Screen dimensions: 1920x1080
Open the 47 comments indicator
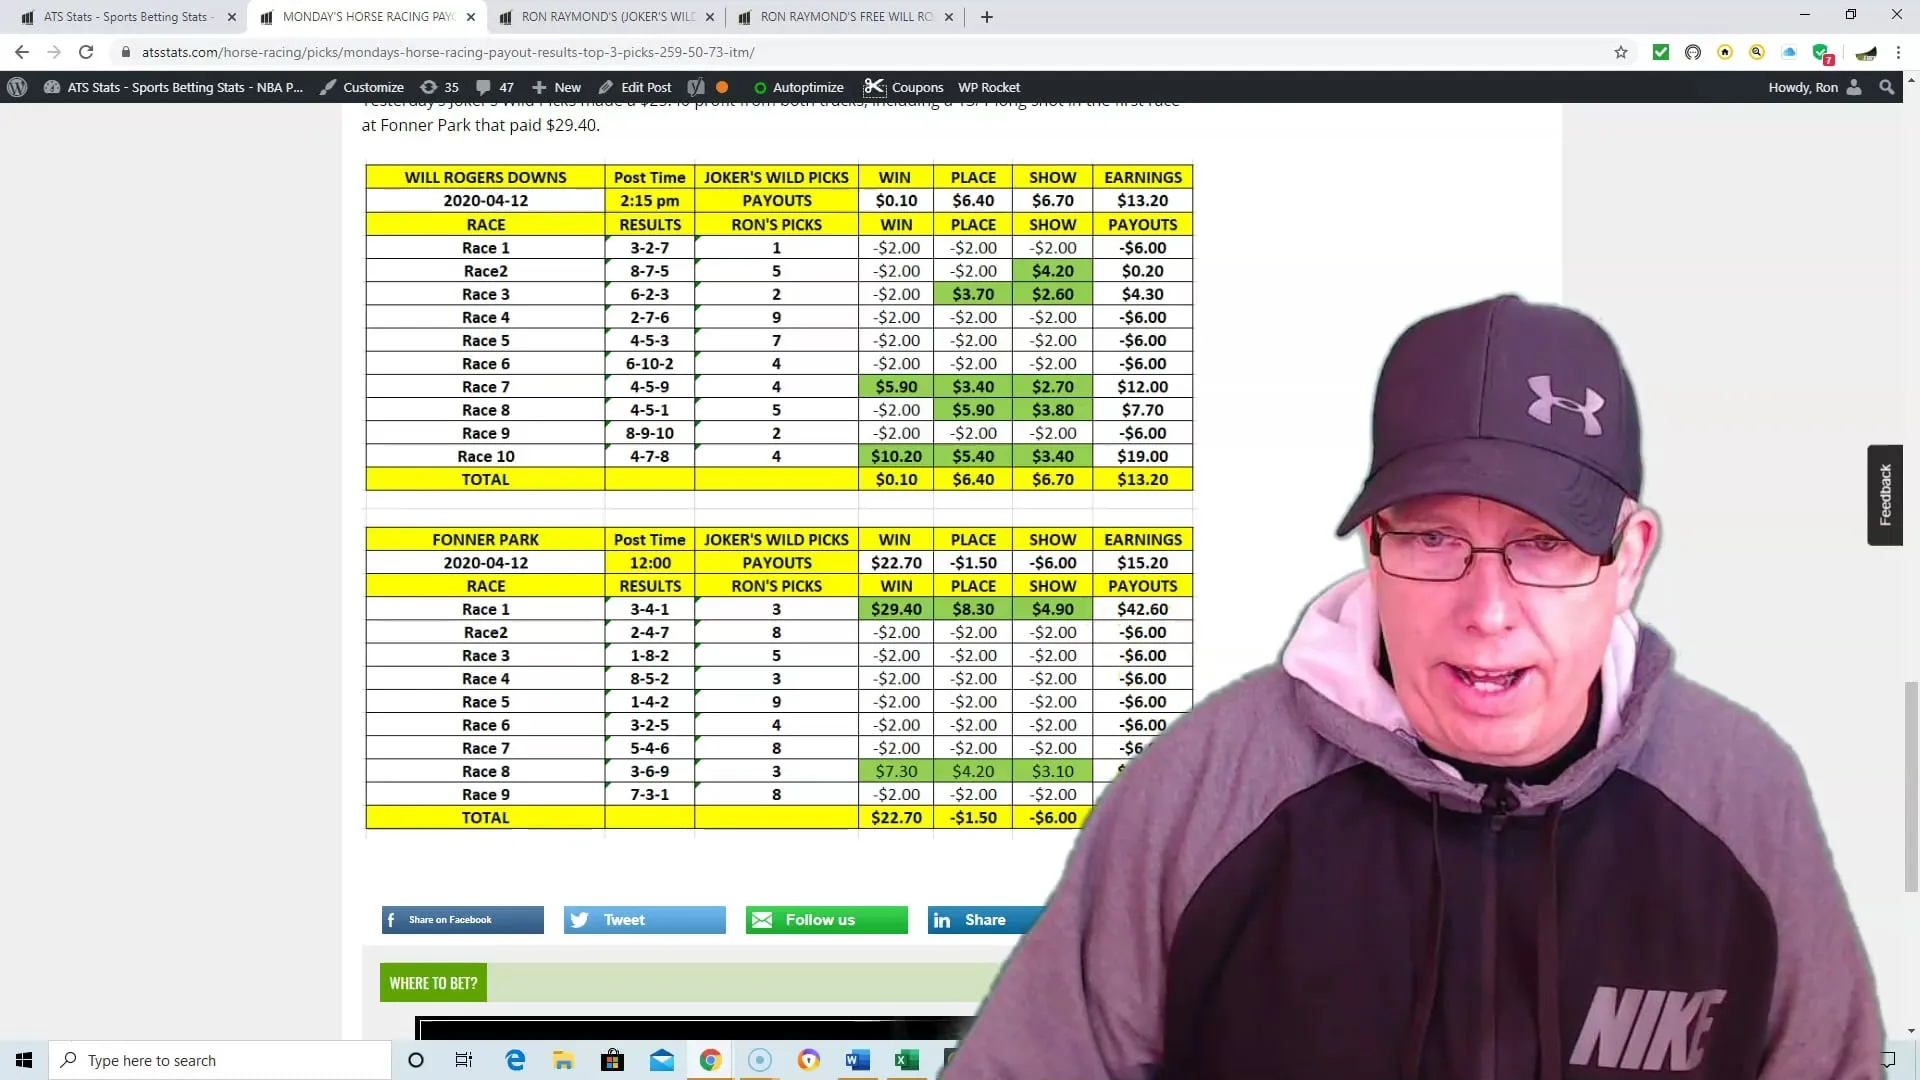[495, 87]
